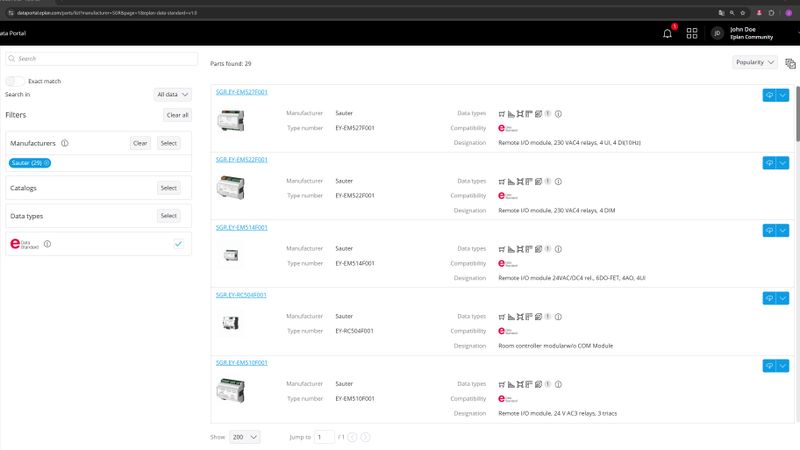This screenshot has height=450, width=800.
Task: Download part EY-EM527F001 via cloud button
Action: point(769,95)
